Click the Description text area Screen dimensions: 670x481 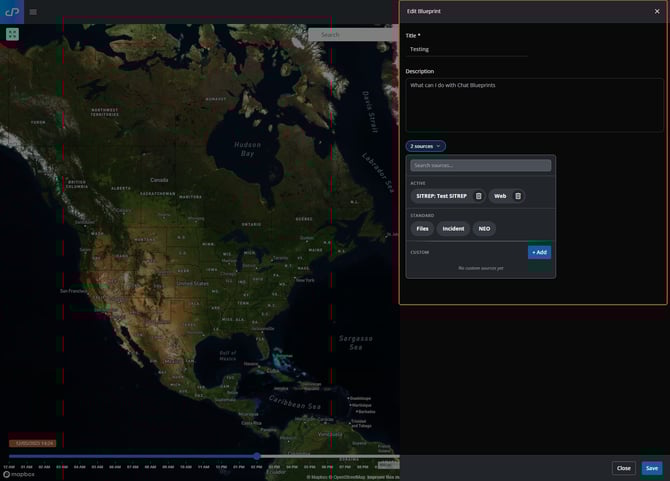533,104
